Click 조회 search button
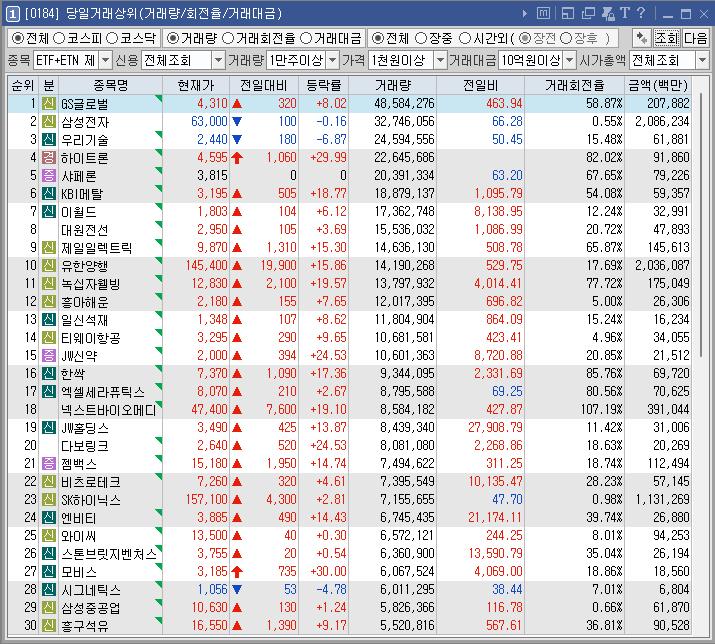 click(667, 38)
